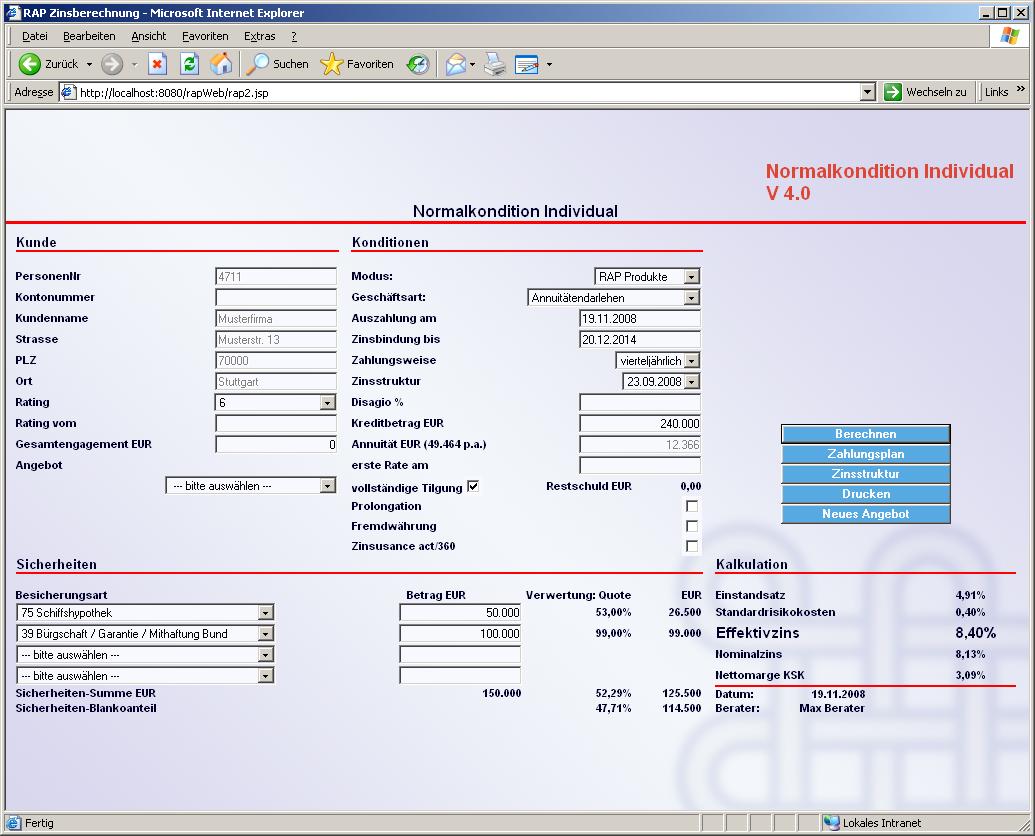
Task: Click the Drucken button
Action: 865,494
